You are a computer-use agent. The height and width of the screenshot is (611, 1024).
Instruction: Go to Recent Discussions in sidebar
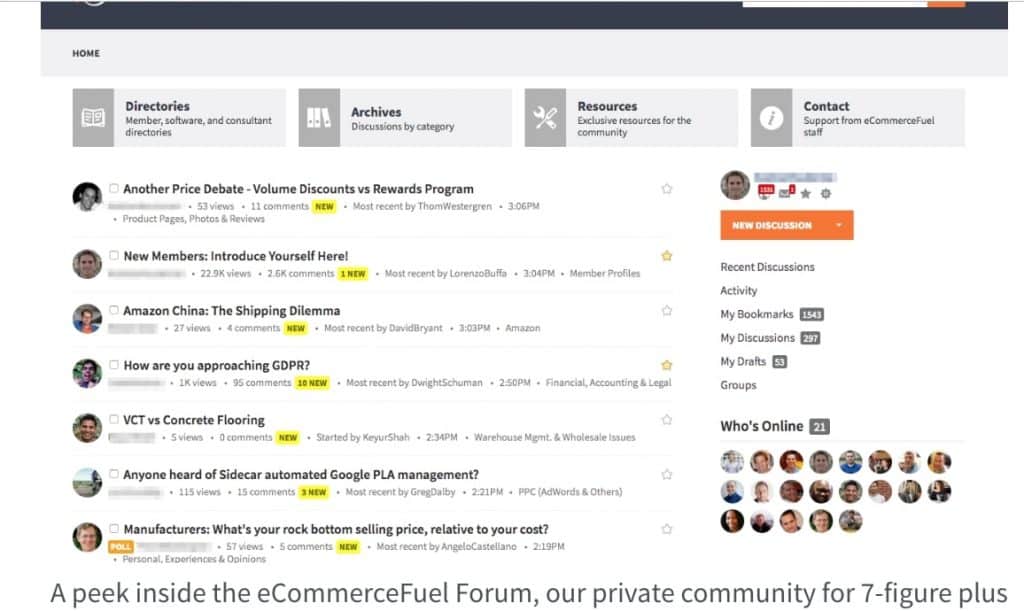(x=767, y=267)
